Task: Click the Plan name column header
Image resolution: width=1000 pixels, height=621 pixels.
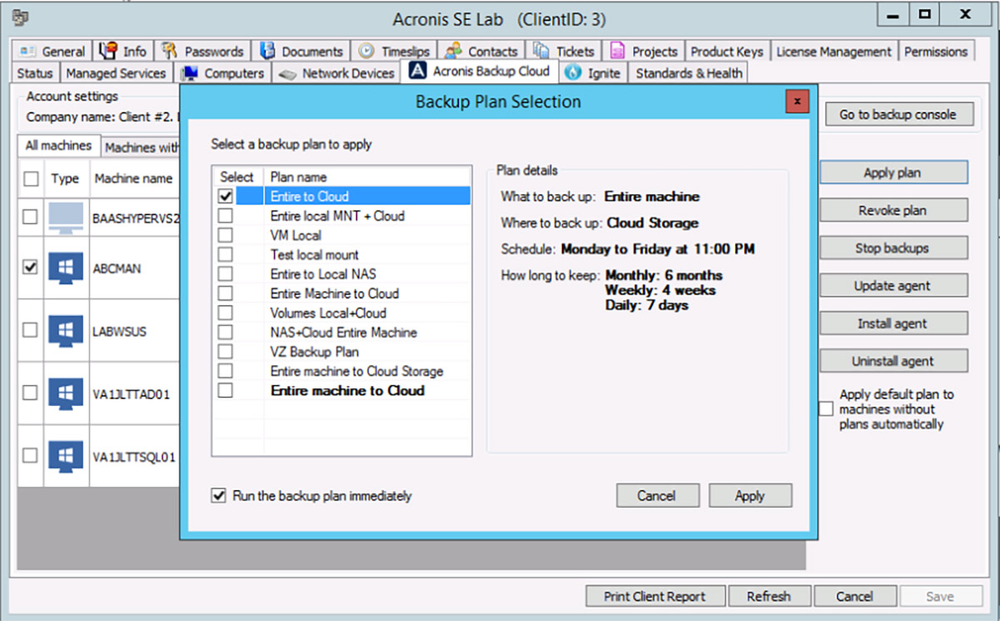Action: (x=367, y=177)
